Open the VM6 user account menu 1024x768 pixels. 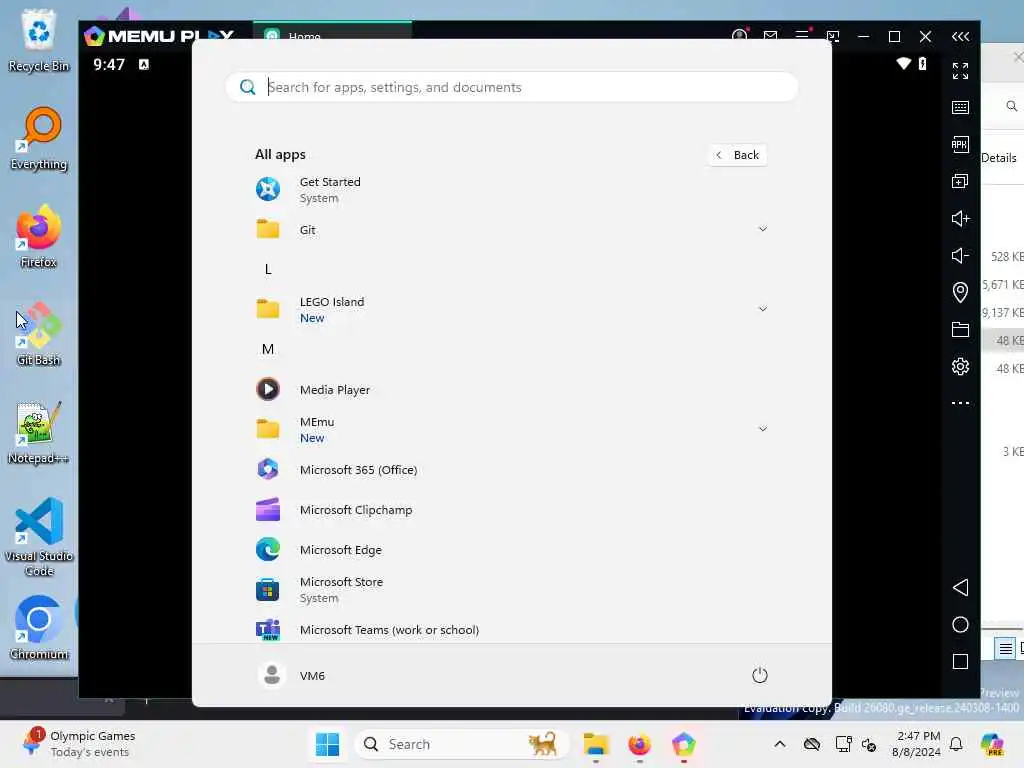pyautogui.click(x=291, y=675)
